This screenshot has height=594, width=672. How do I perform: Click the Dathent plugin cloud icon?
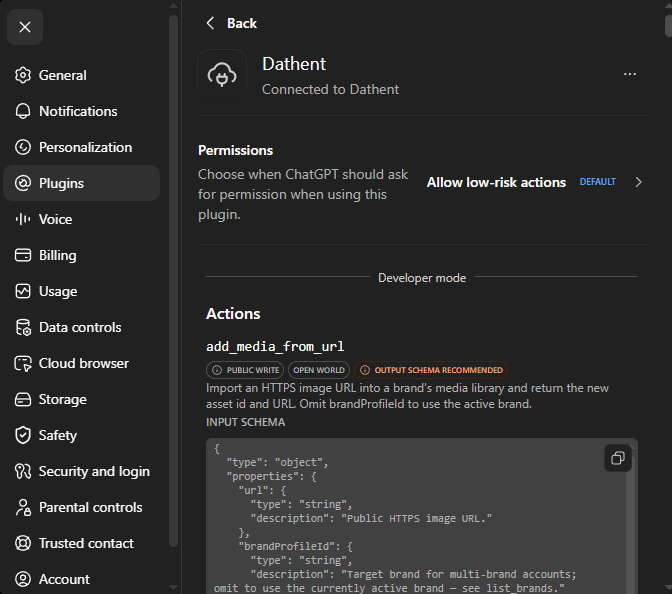[222, 74]
